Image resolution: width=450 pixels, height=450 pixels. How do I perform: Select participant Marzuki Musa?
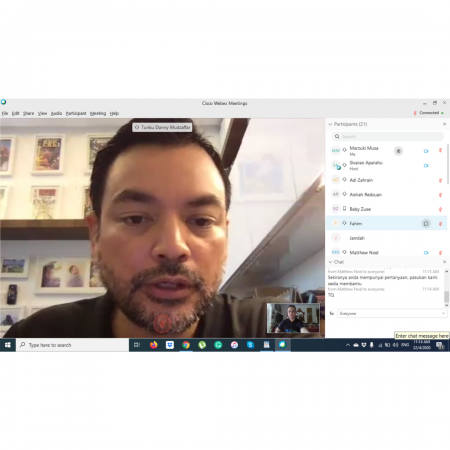tap(386, 151)
